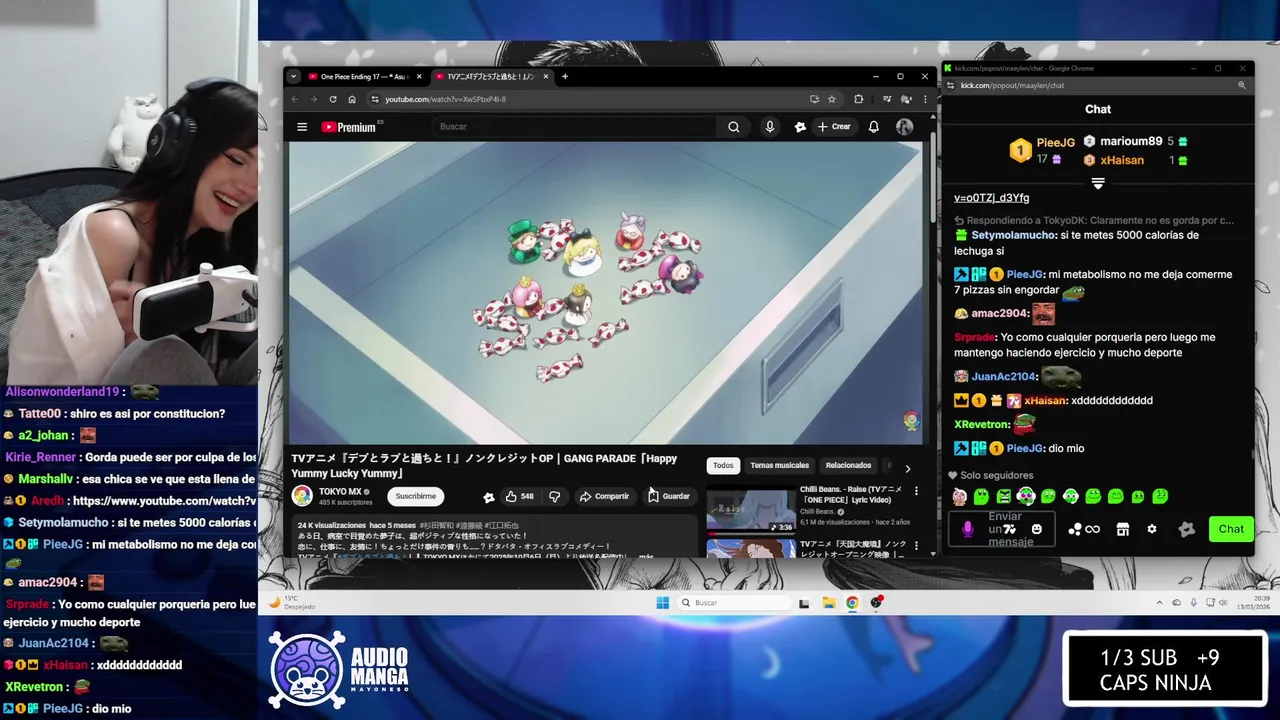Viewport: 1280px width, 720px height.
Task: Dislike the video with thumbs down
Action: [555, 496]
